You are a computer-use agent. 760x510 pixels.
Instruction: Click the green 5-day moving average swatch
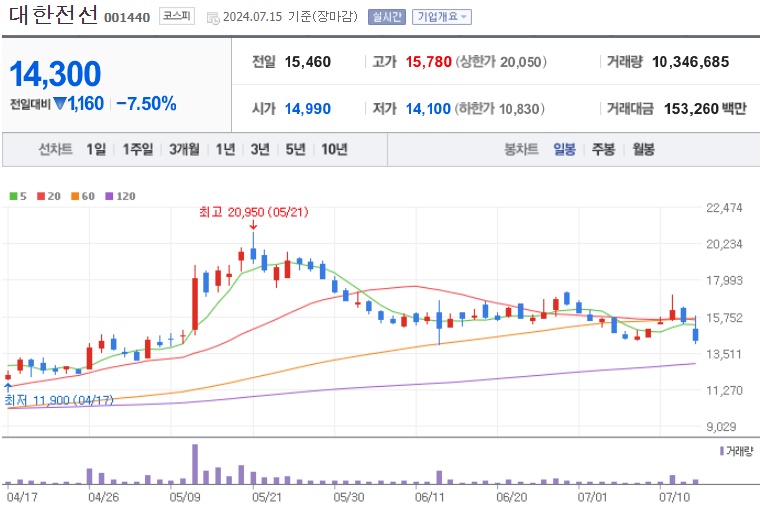click(13, 196)
